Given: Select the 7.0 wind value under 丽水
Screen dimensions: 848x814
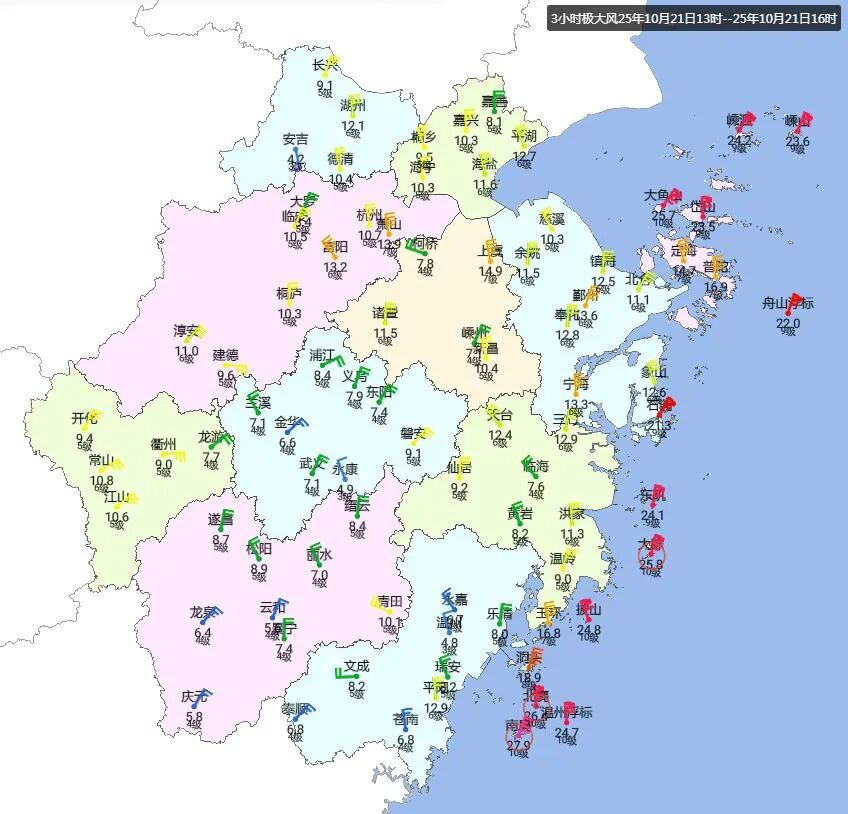Looking at the screenshot, I should click(x=320, y=575).
